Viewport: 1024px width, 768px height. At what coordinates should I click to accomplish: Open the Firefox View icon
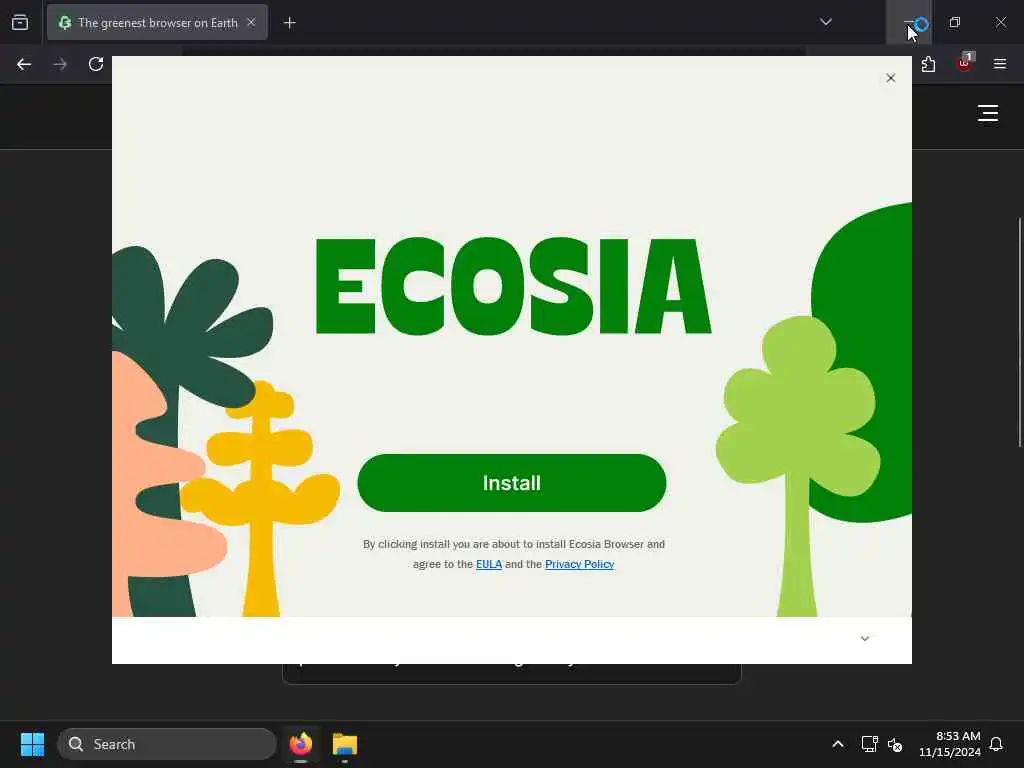[20, 22]
